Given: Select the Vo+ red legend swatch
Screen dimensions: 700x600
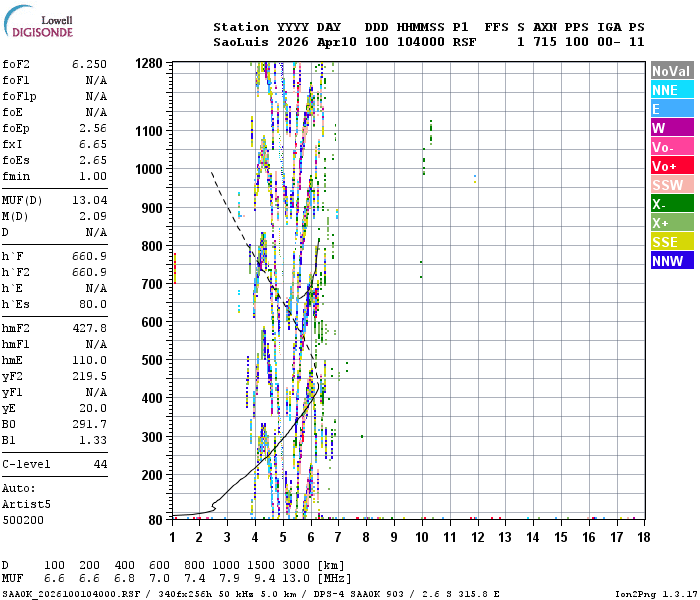Looking at the screenshot, I should pyautogui.click(x=672, y=166).
